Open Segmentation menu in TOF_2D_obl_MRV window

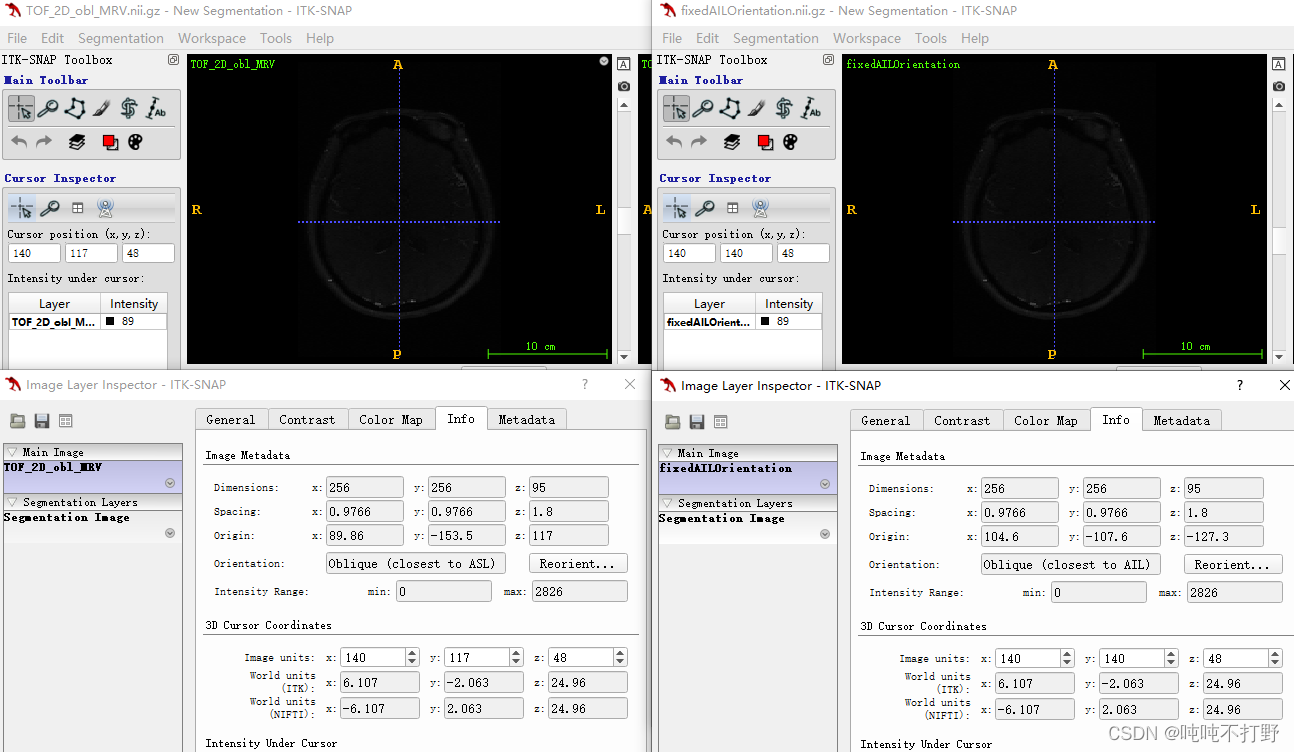[121, 38]
